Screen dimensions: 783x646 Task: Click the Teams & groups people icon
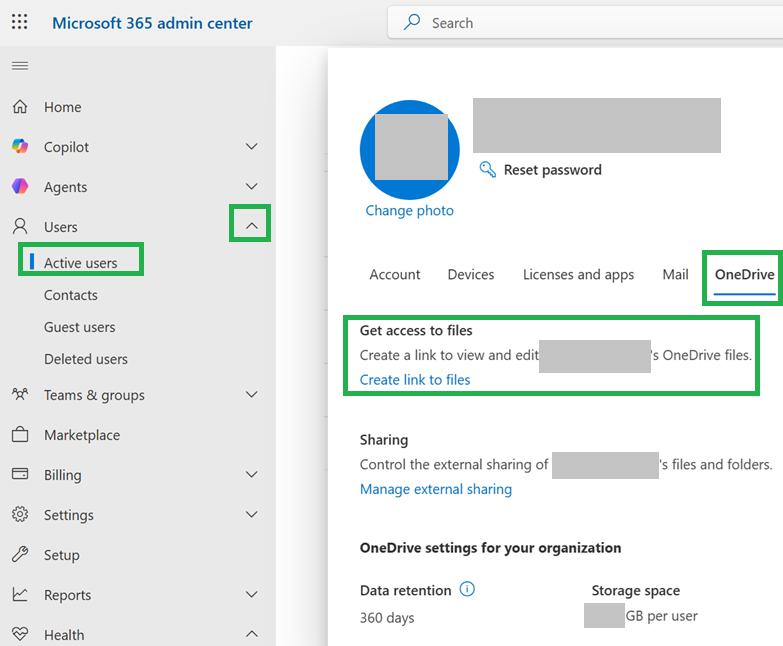(x=20, y=394)
